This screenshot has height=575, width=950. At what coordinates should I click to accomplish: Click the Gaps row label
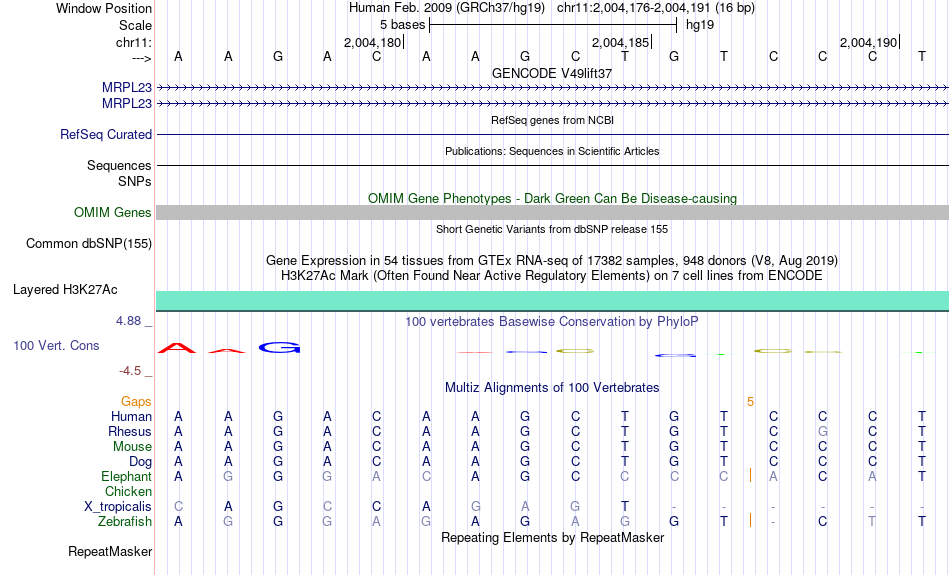click(136, 402)
